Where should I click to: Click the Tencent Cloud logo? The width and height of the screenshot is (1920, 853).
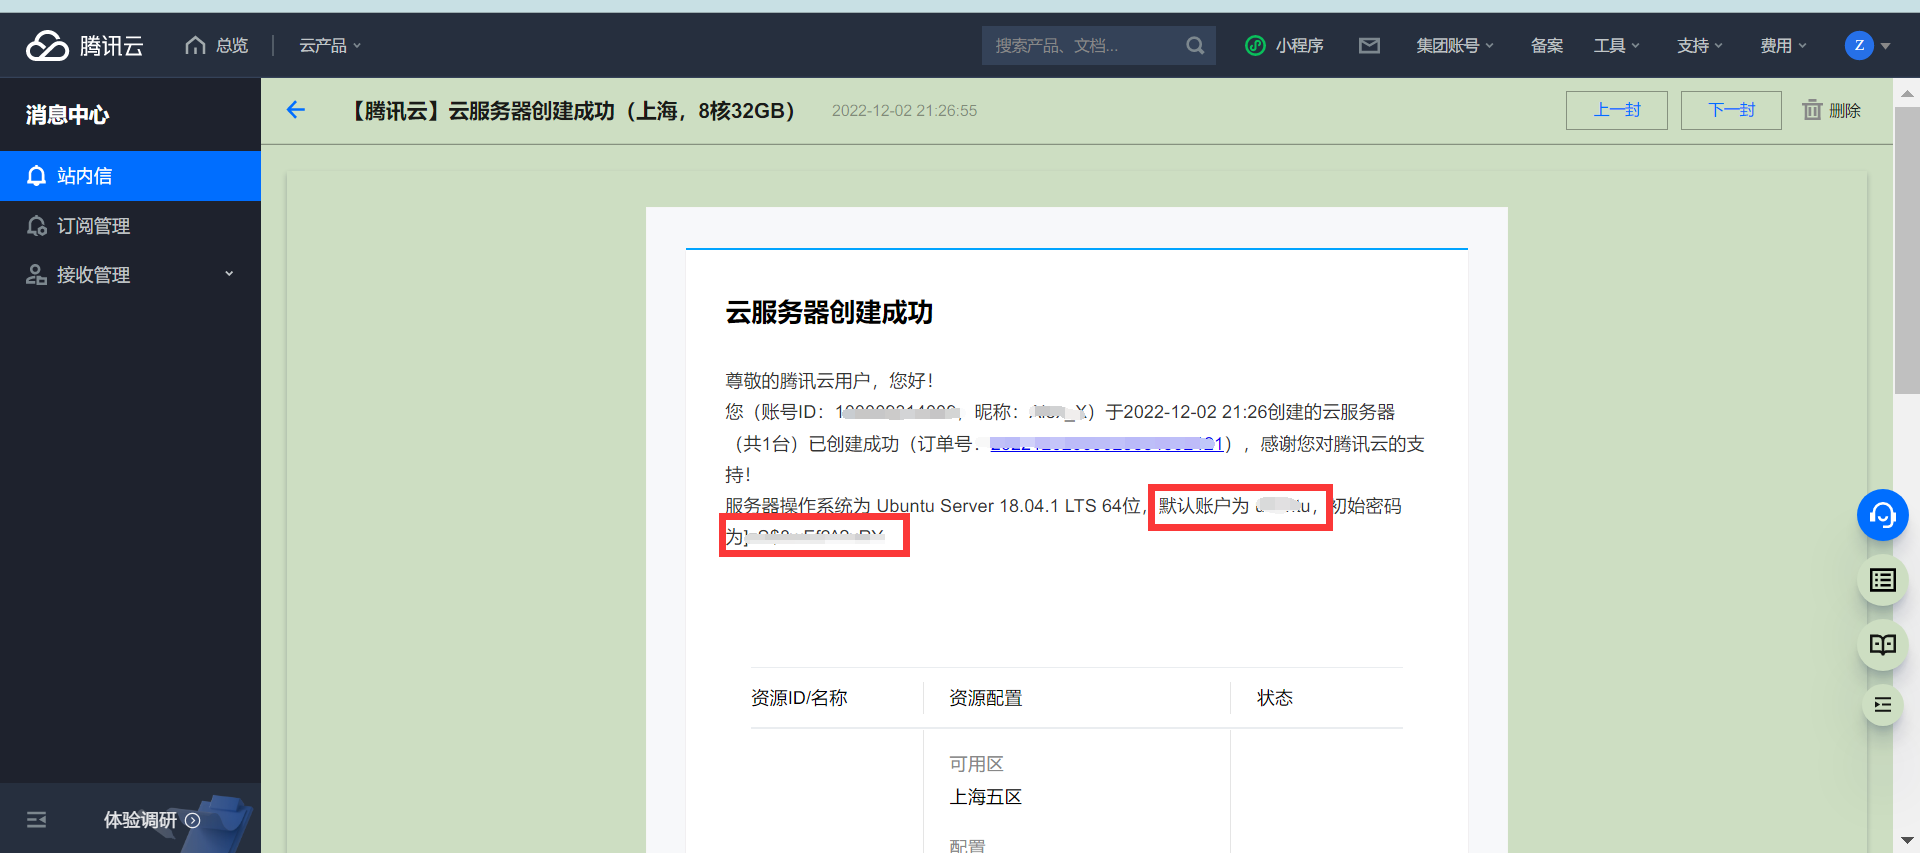coord(84,46)
